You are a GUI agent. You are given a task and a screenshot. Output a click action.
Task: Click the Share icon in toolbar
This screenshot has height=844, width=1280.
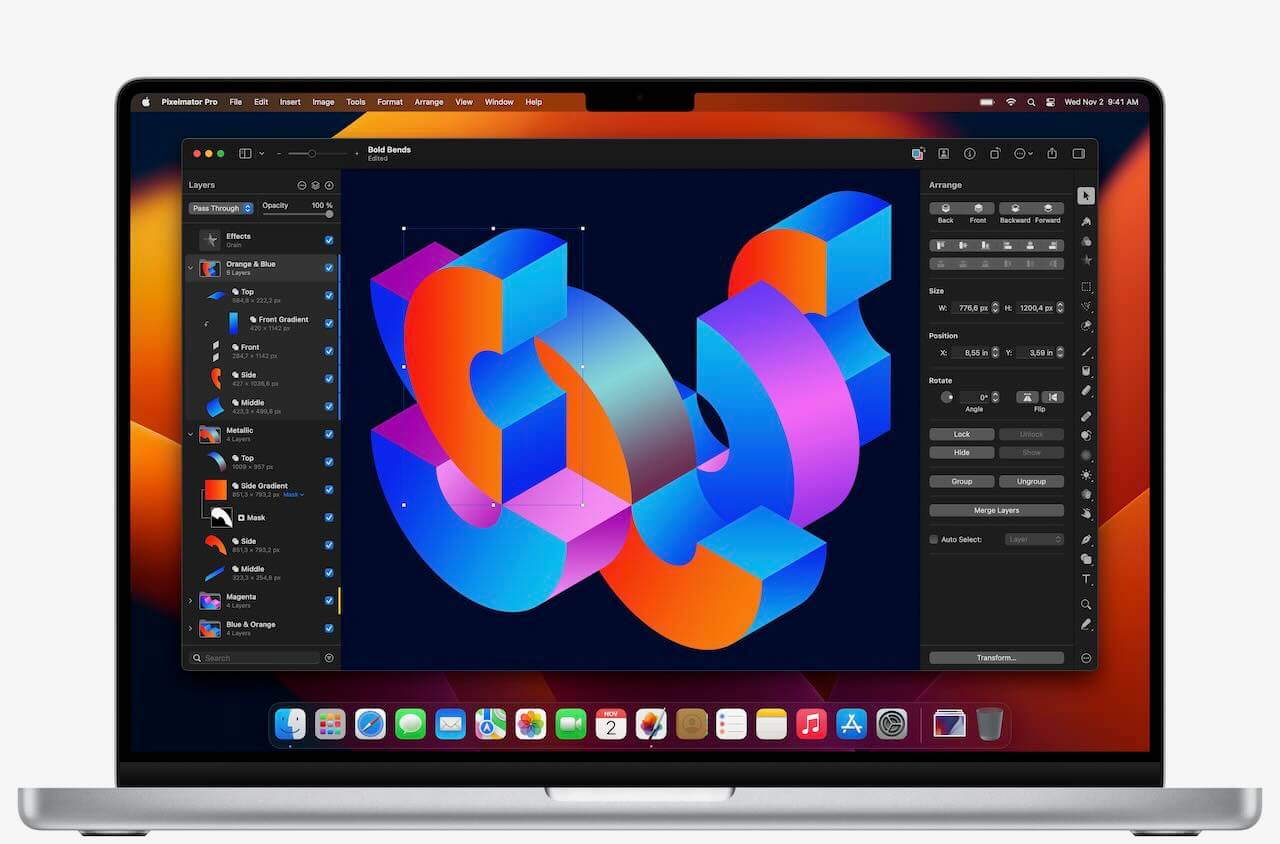[x=1052, y=154]
